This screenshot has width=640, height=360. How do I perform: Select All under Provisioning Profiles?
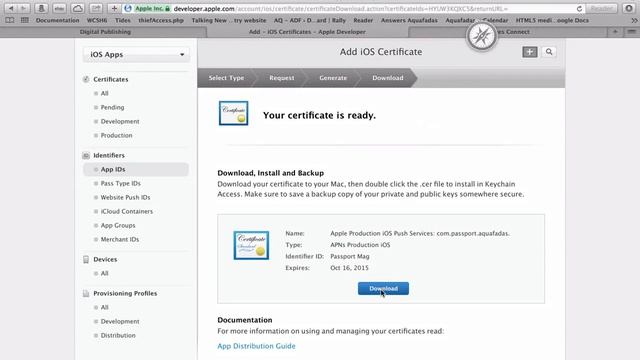point(104,307)
